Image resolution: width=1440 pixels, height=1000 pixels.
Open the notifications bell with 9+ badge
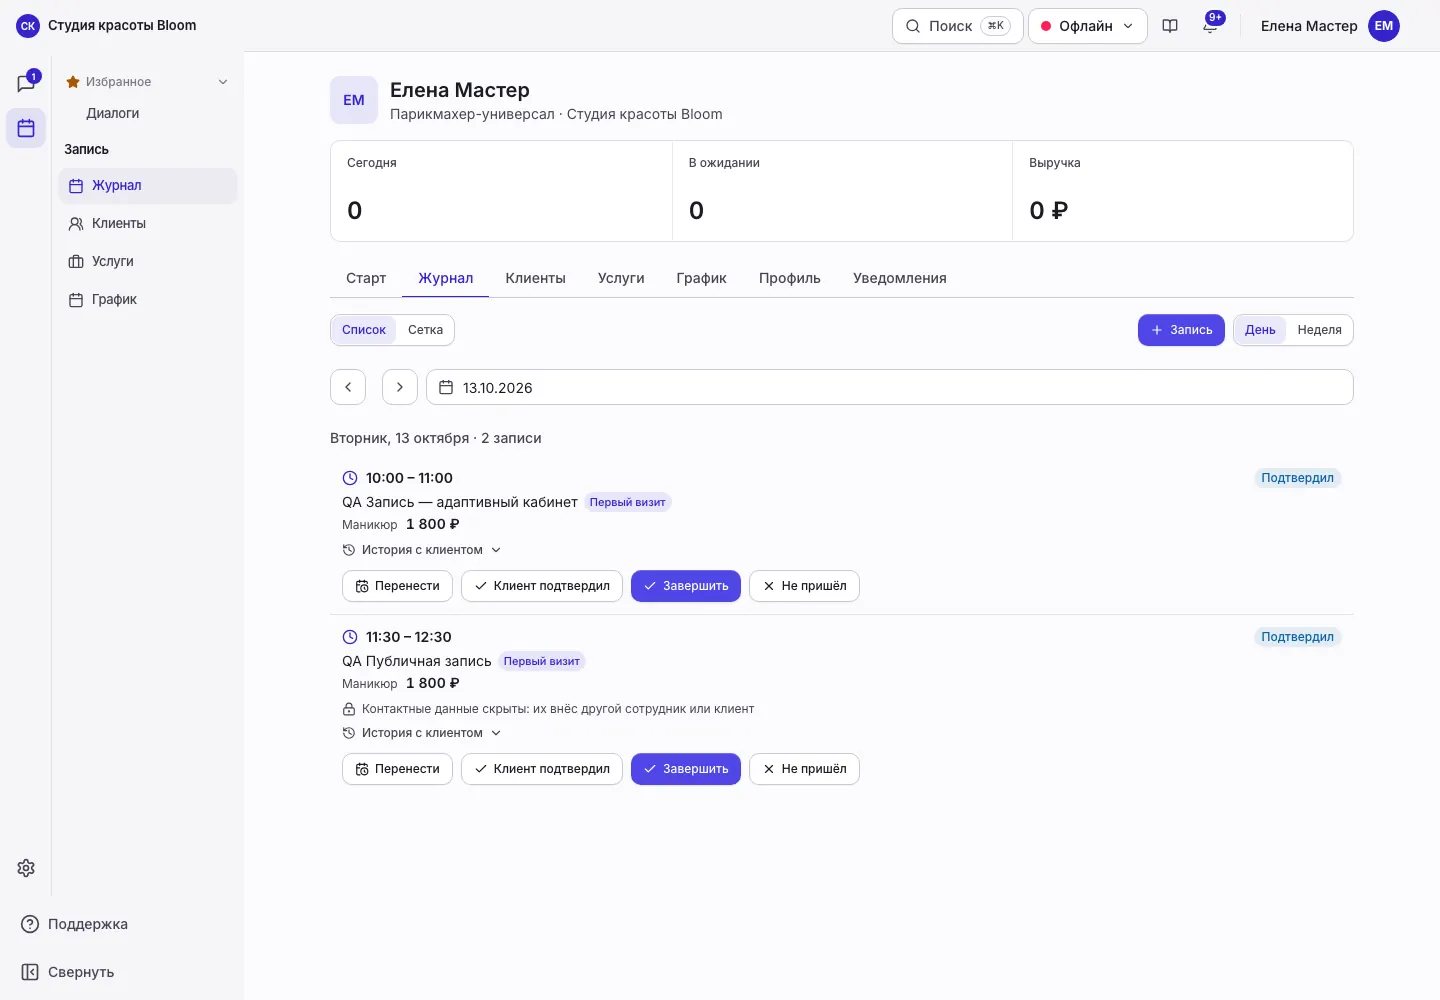pos(1210,26)
